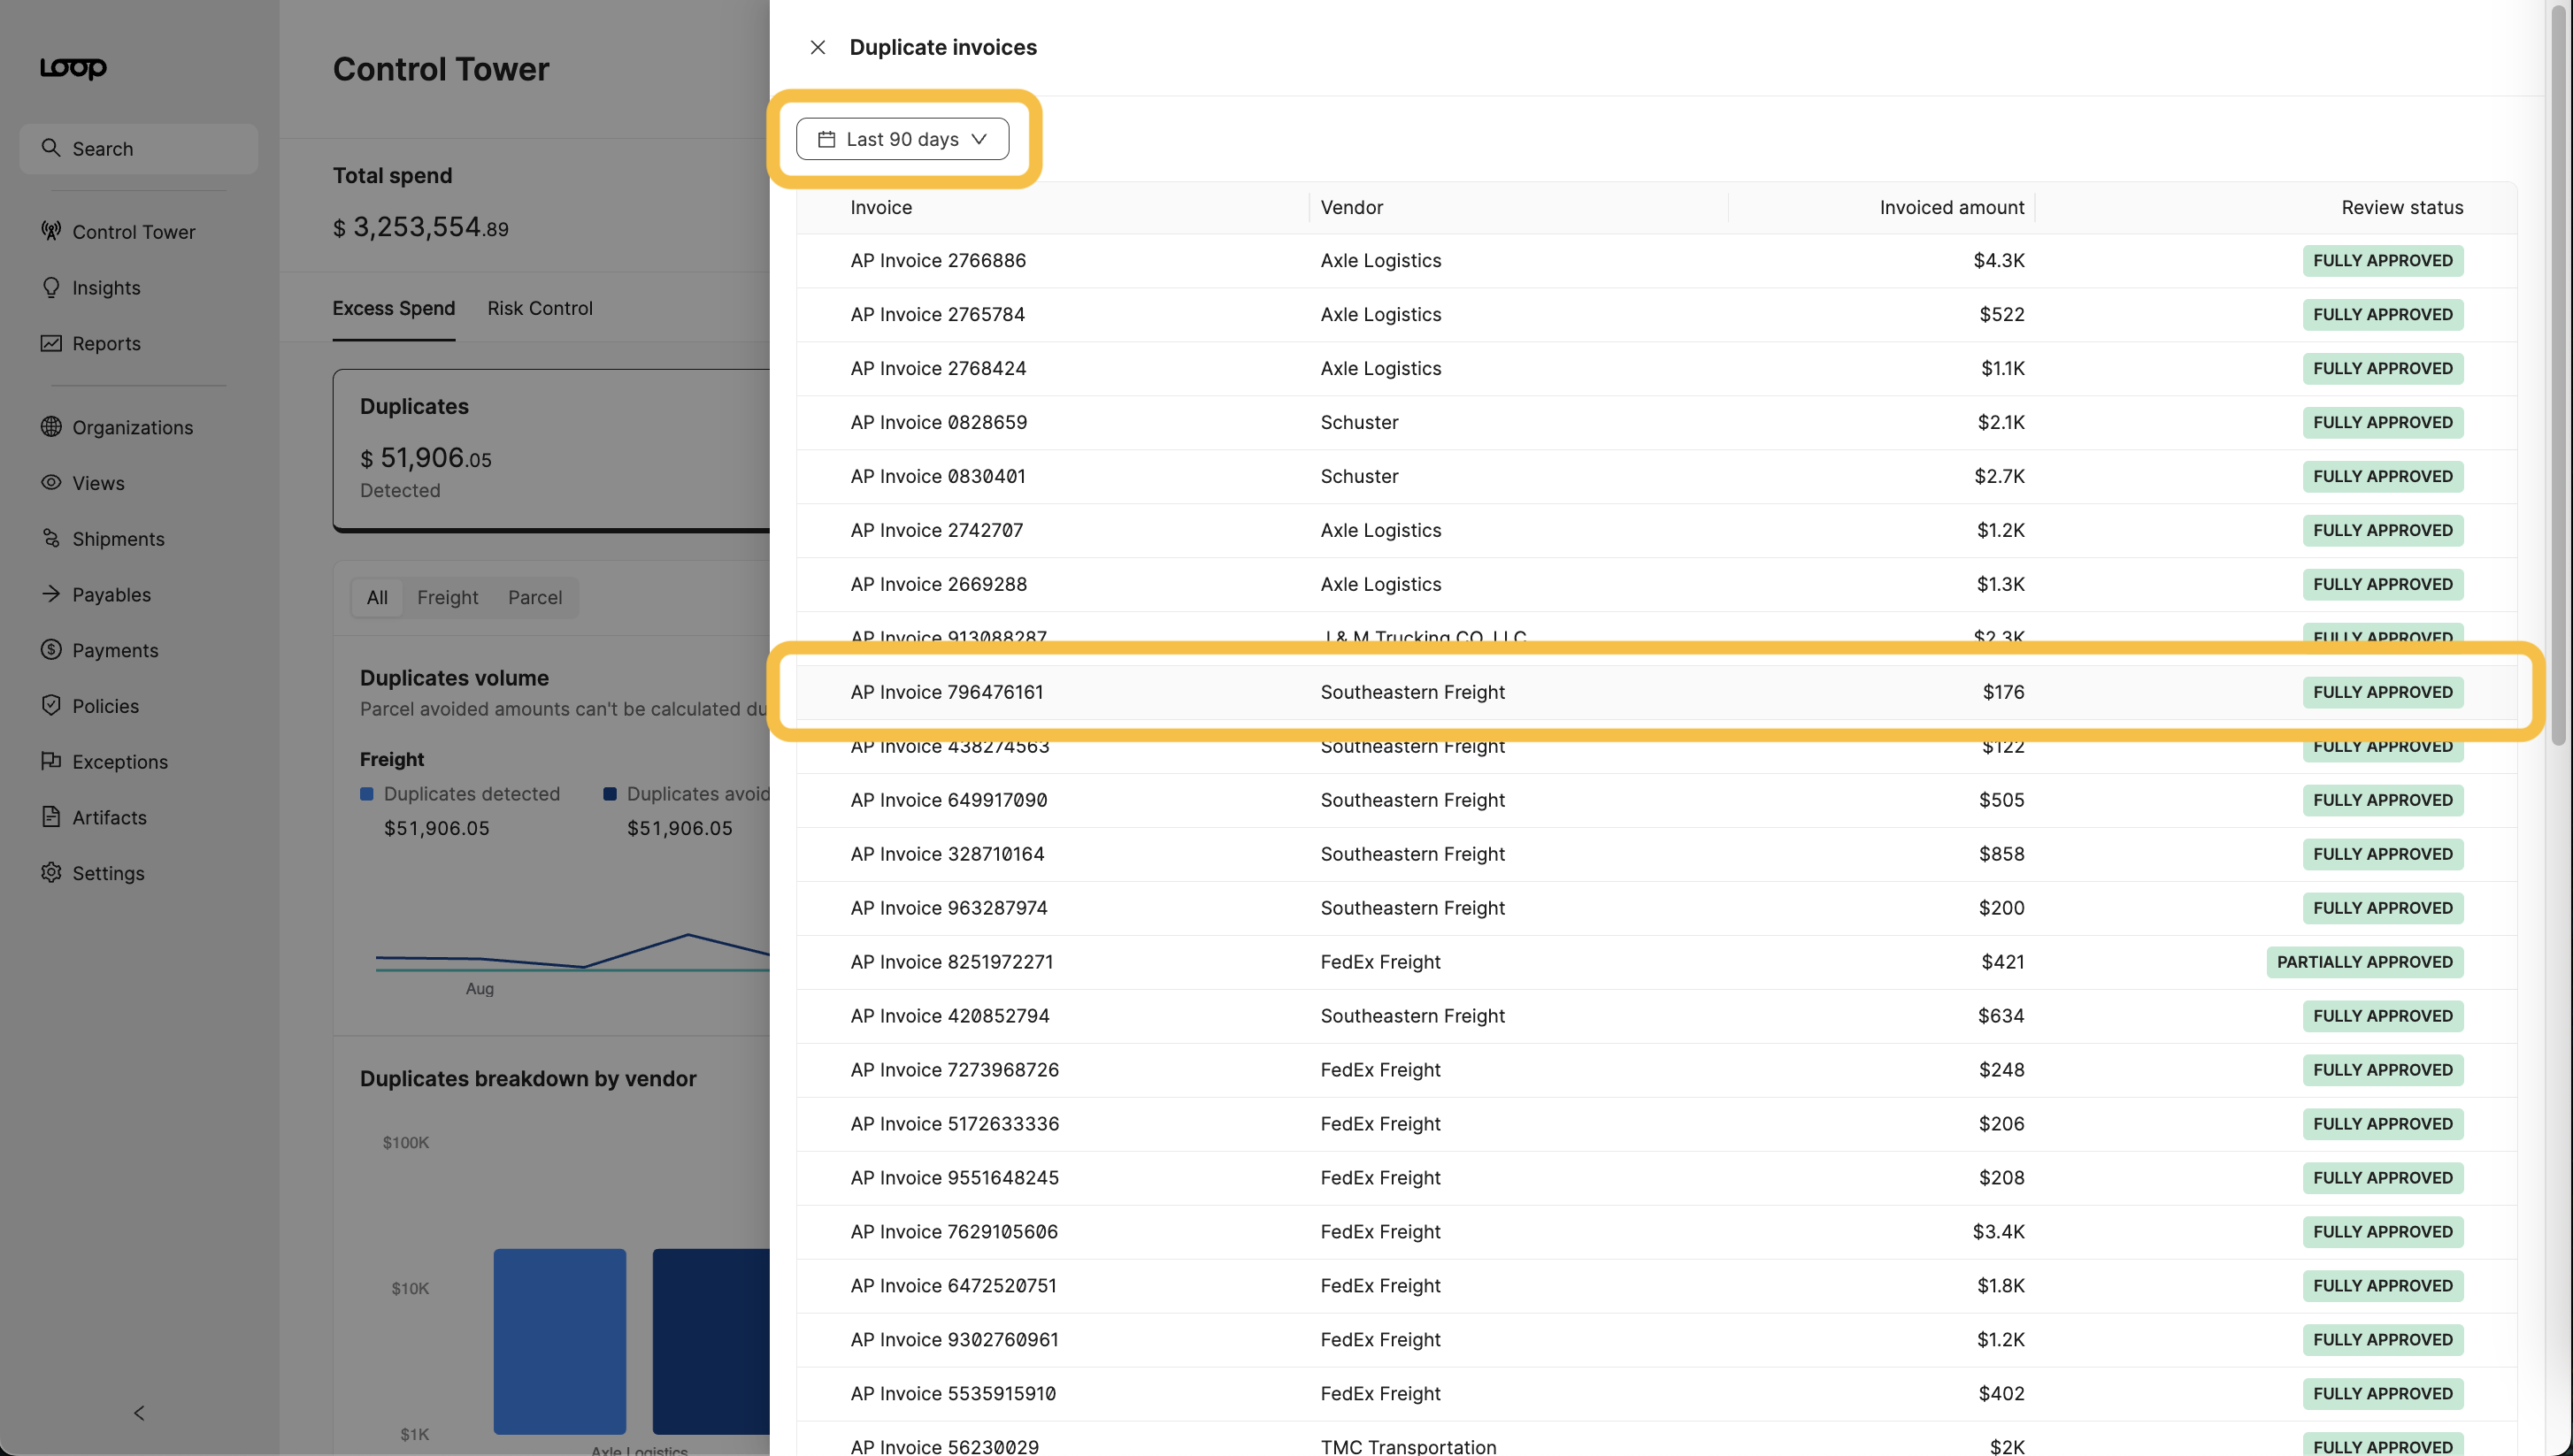Go to Insights in the sidebar
The width and height of the screenshot is (2573, 1456).
tap(106, 288)
